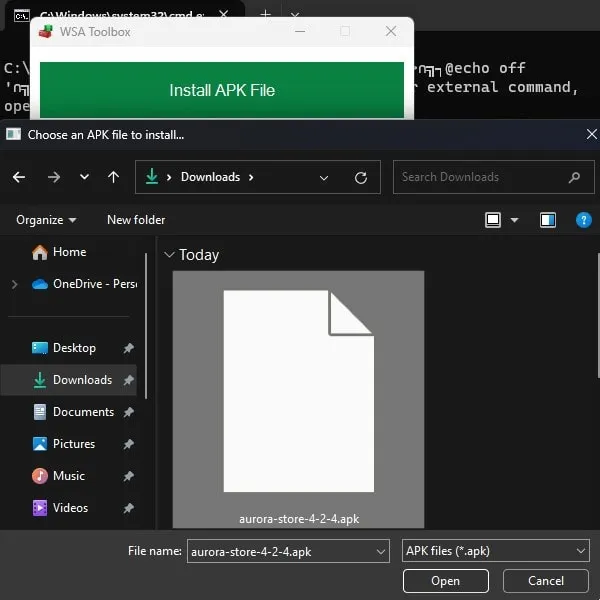Close the WSA Toolbox window
This screenshot has width=600, height=600.
[x=391, y=31]
